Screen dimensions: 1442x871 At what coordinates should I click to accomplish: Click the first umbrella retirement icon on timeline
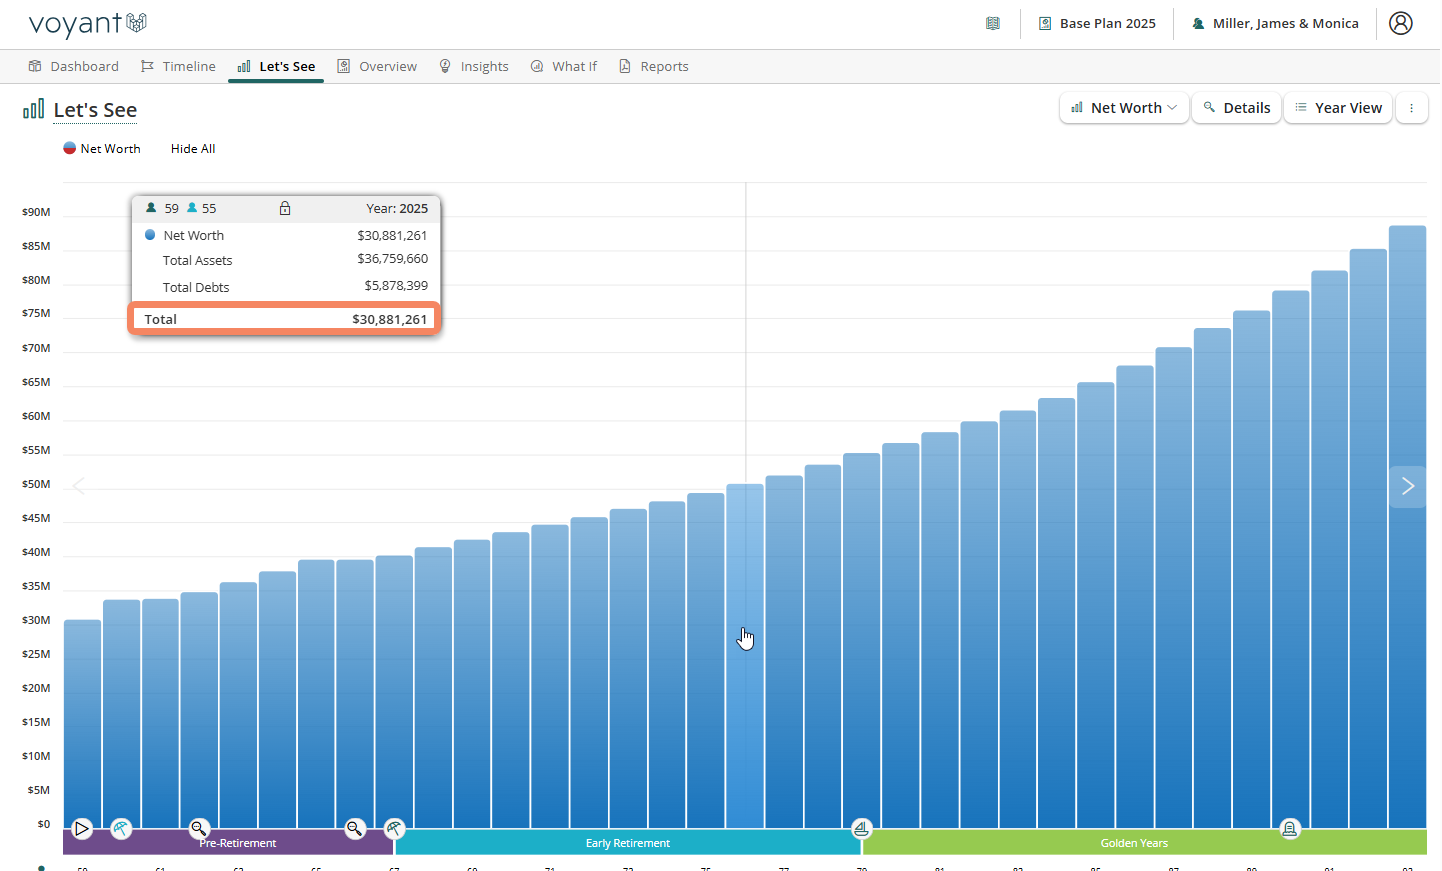pos(121,829)
